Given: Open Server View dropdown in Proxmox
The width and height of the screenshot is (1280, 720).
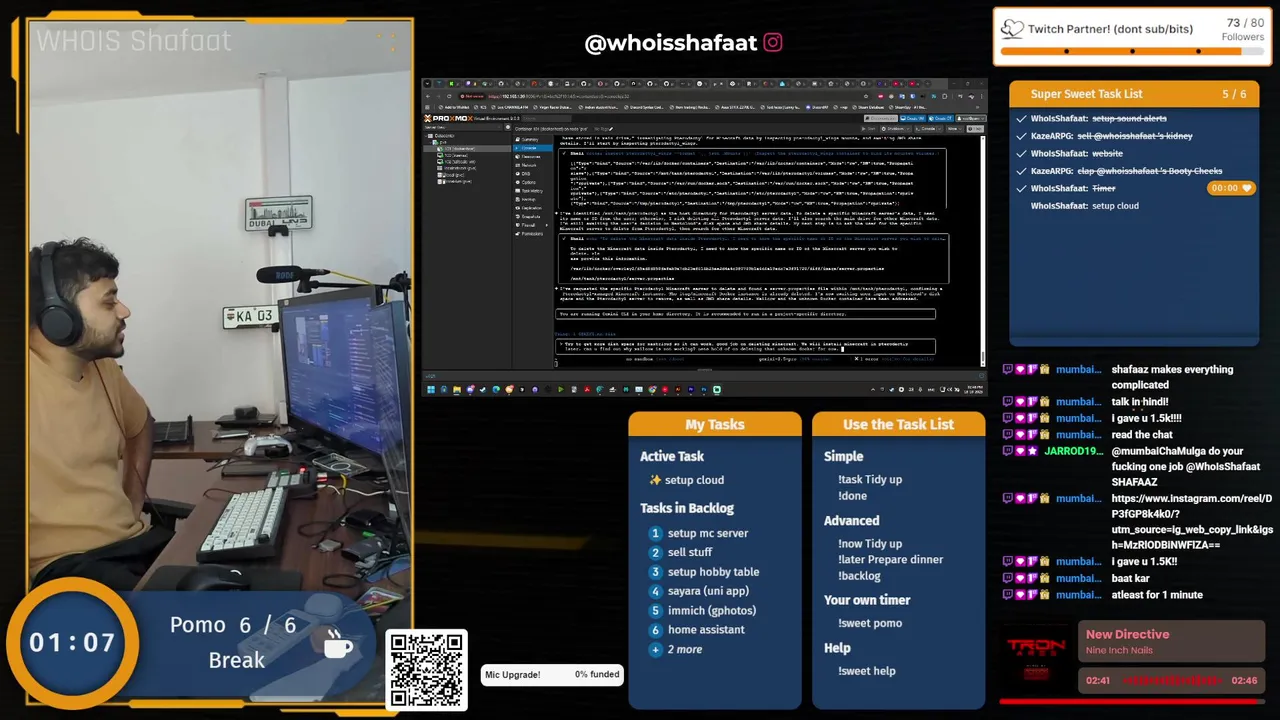Looking at the screenshot, I should (462, 127).
